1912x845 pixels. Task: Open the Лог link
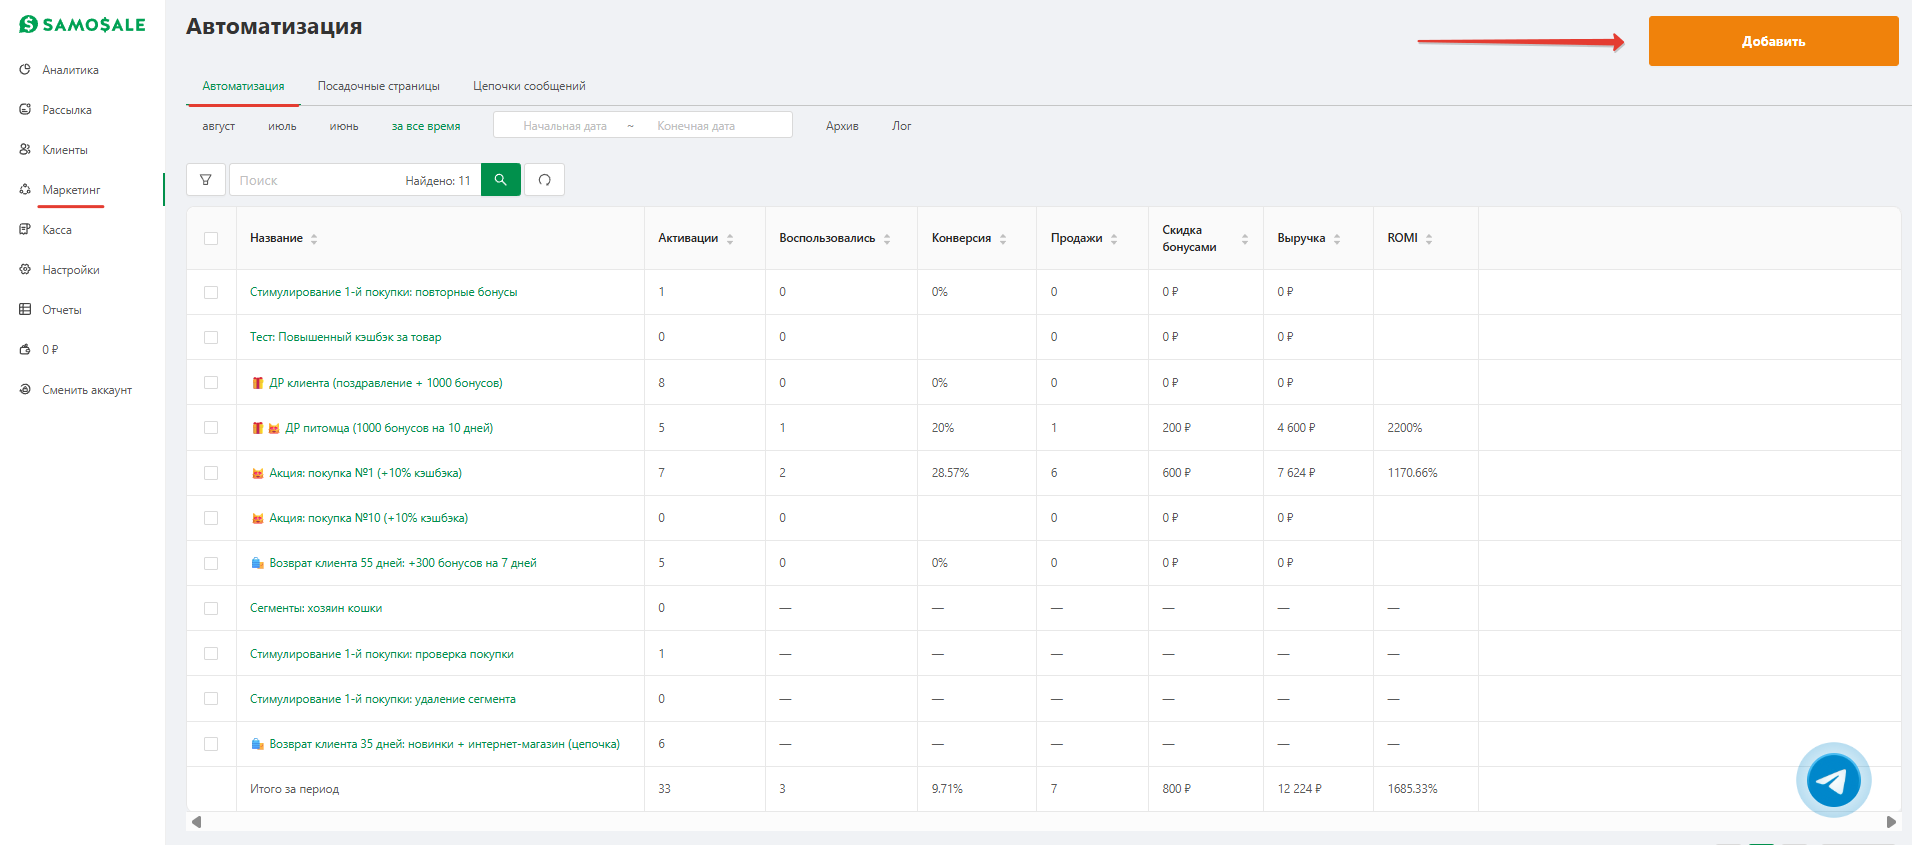[901, 126]
